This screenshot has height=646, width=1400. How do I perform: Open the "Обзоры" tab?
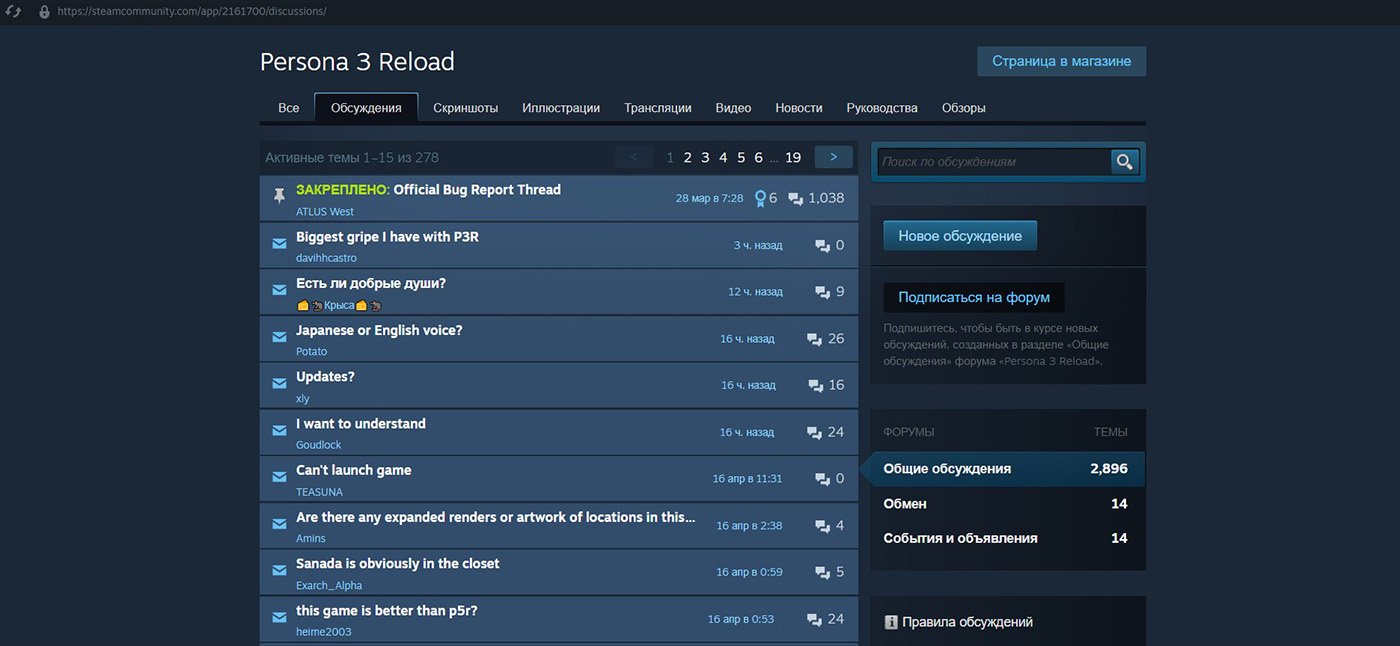point(962,107)
